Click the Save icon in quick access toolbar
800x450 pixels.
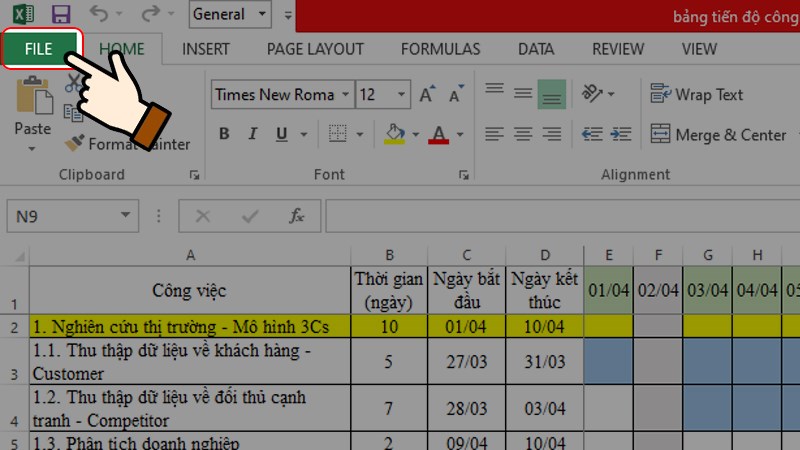[x=60, y=15]
